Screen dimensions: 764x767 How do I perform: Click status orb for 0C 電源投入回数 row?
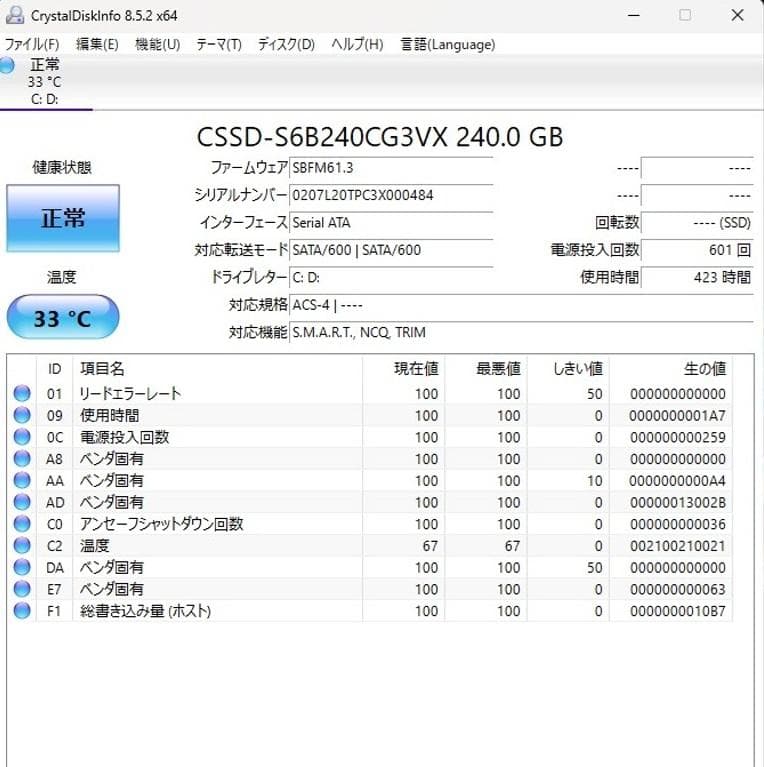(22, 437)
